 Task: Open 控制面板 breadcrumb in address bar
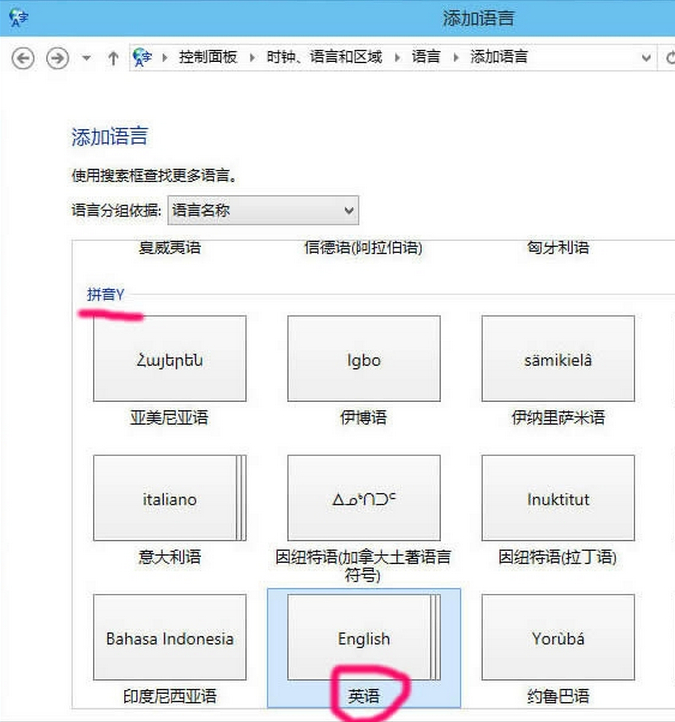point(208,58)
